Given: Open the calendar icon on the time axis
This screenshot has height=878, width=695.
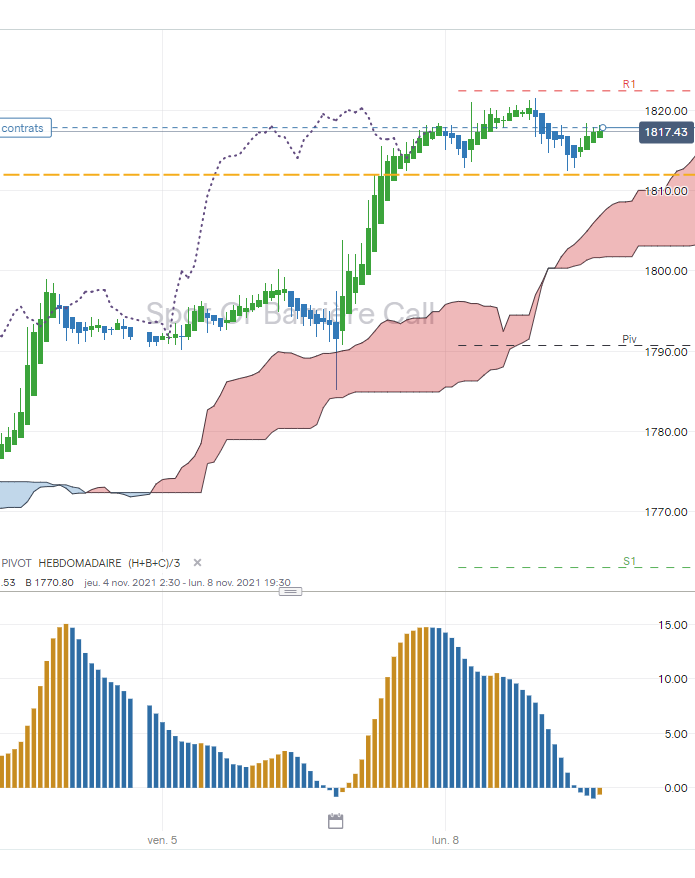Looking at the screenshot, I should 335,821.
